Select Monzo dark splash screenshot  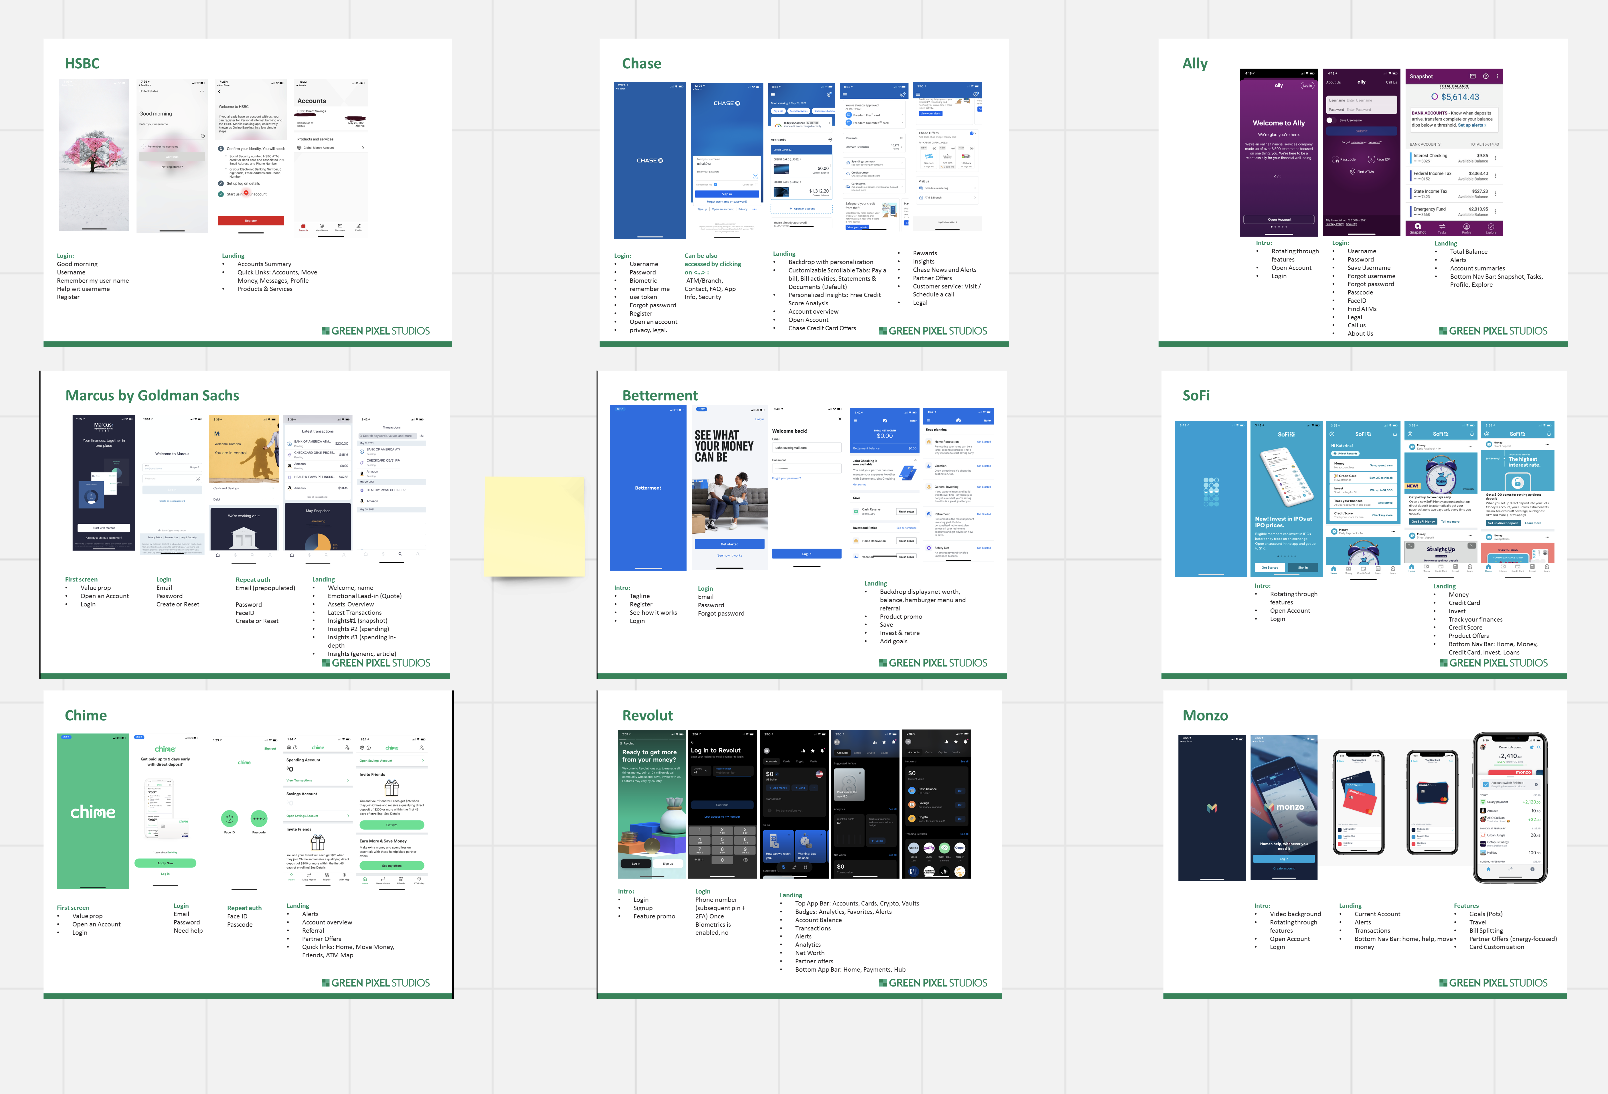[1212, 808]
